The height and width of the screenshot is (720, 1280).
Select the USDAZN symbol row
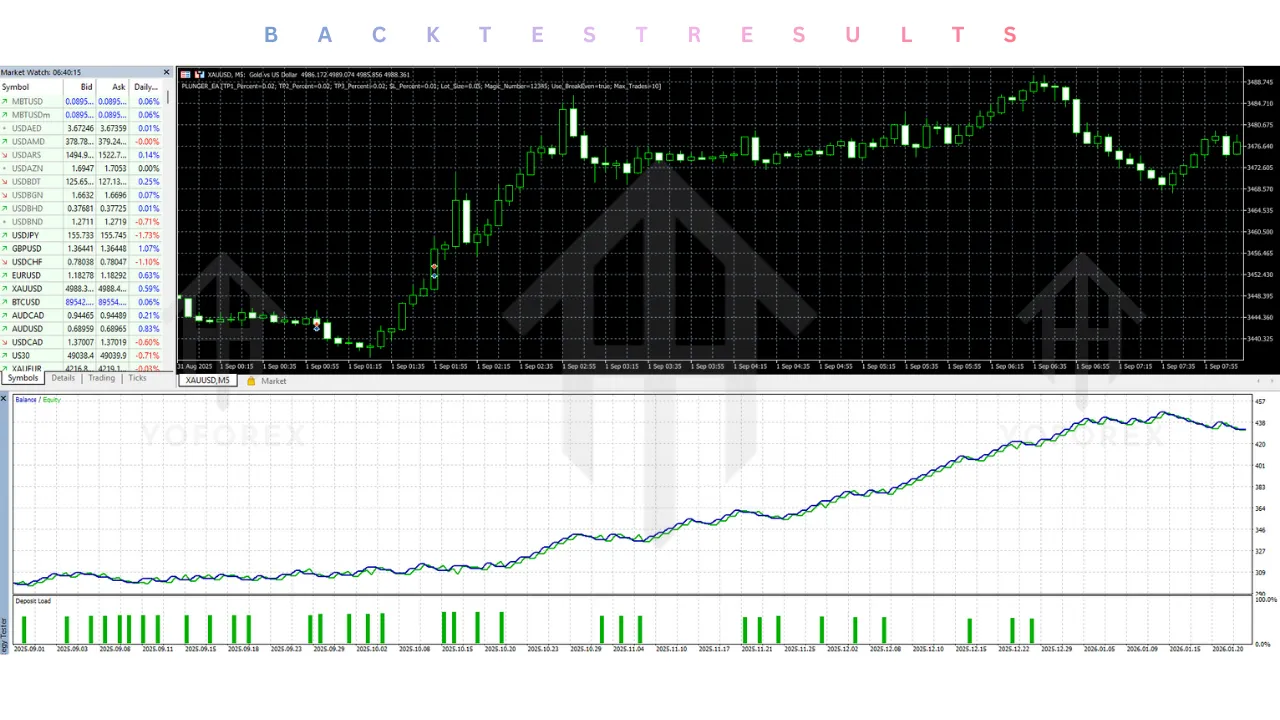(x=82, y=168)
